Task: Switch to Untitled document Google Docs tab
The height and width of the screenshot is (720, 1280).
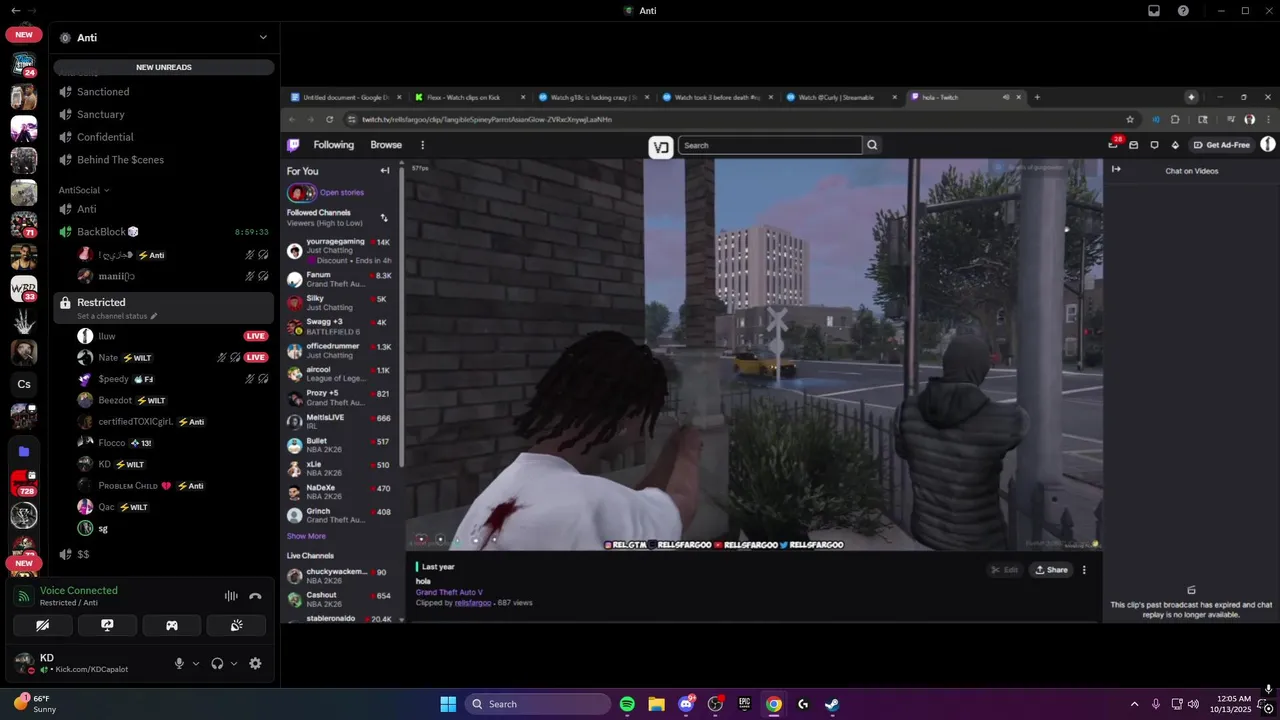Action: [345, 97]
